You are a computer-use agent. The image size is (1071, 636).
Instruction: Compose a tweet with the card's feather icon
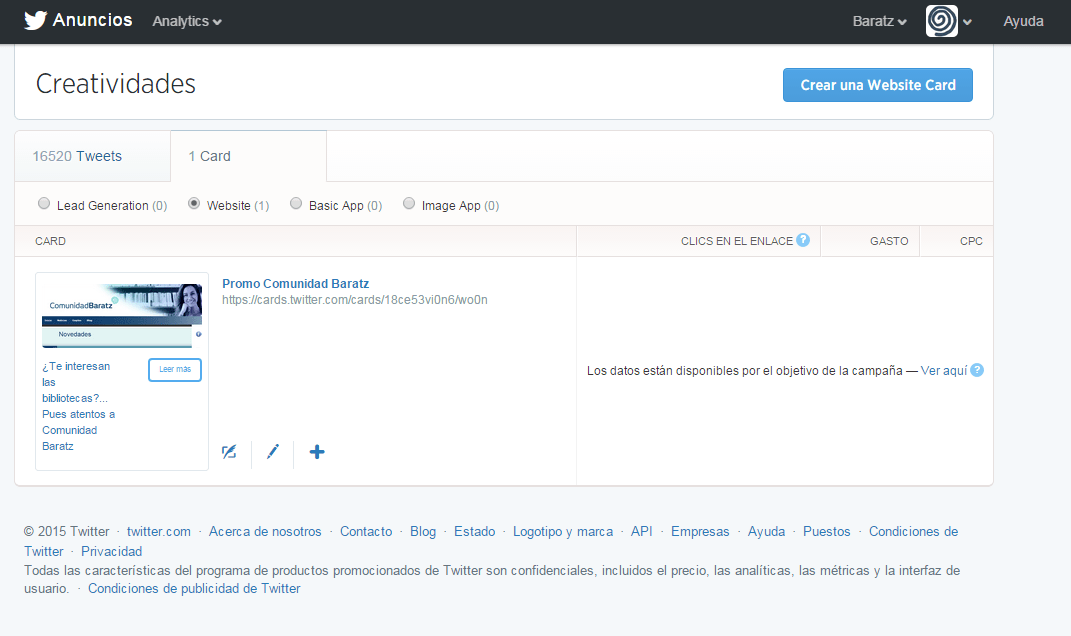point(230,452)
